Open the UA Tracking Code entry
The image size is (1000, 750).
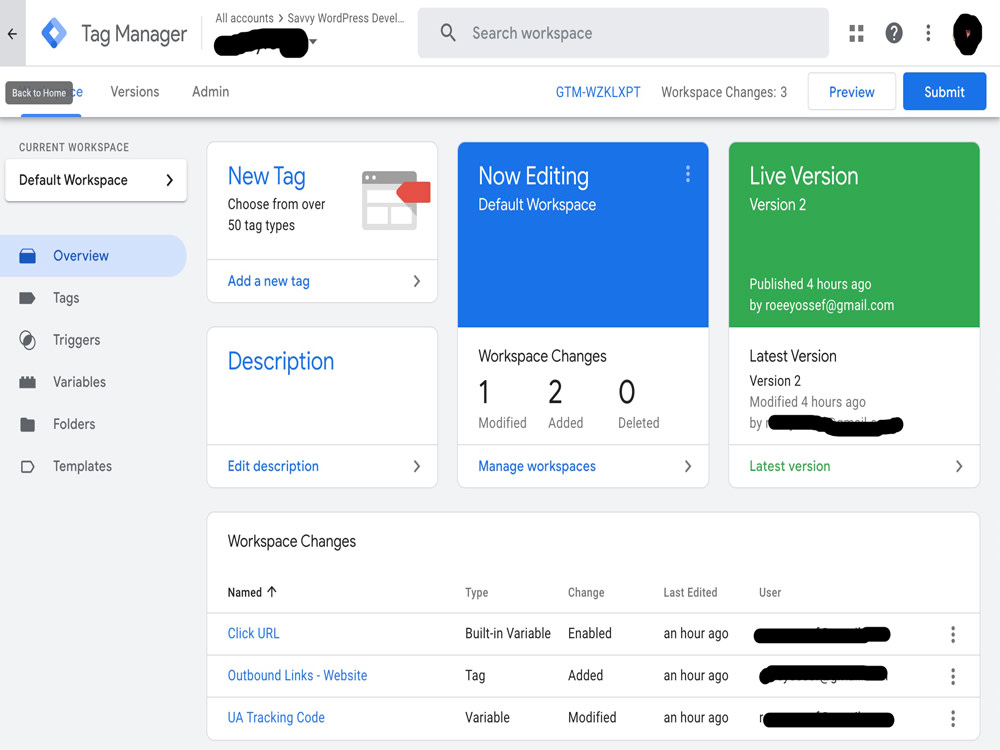[276, 717]
